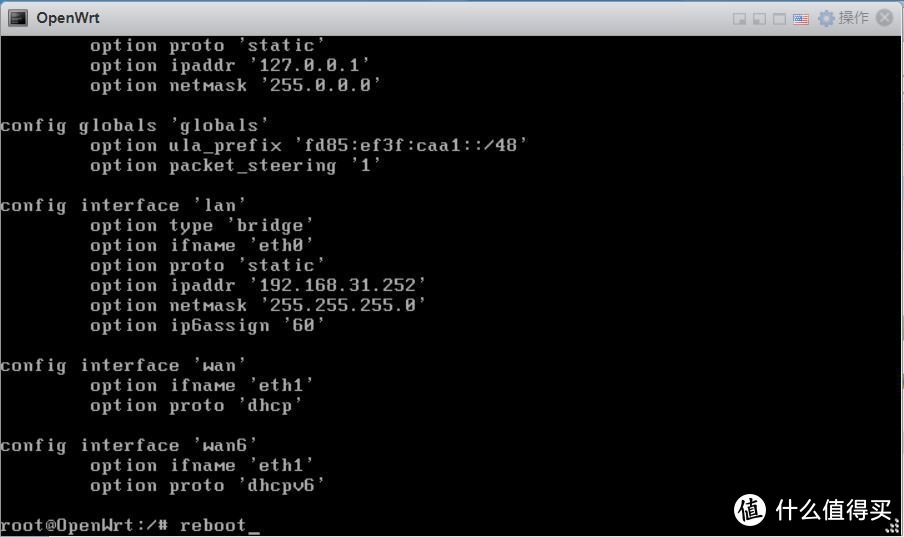Click the netmask '255.255.255.0' line
This screenshot has width=904, height=537.
point(258,305)
